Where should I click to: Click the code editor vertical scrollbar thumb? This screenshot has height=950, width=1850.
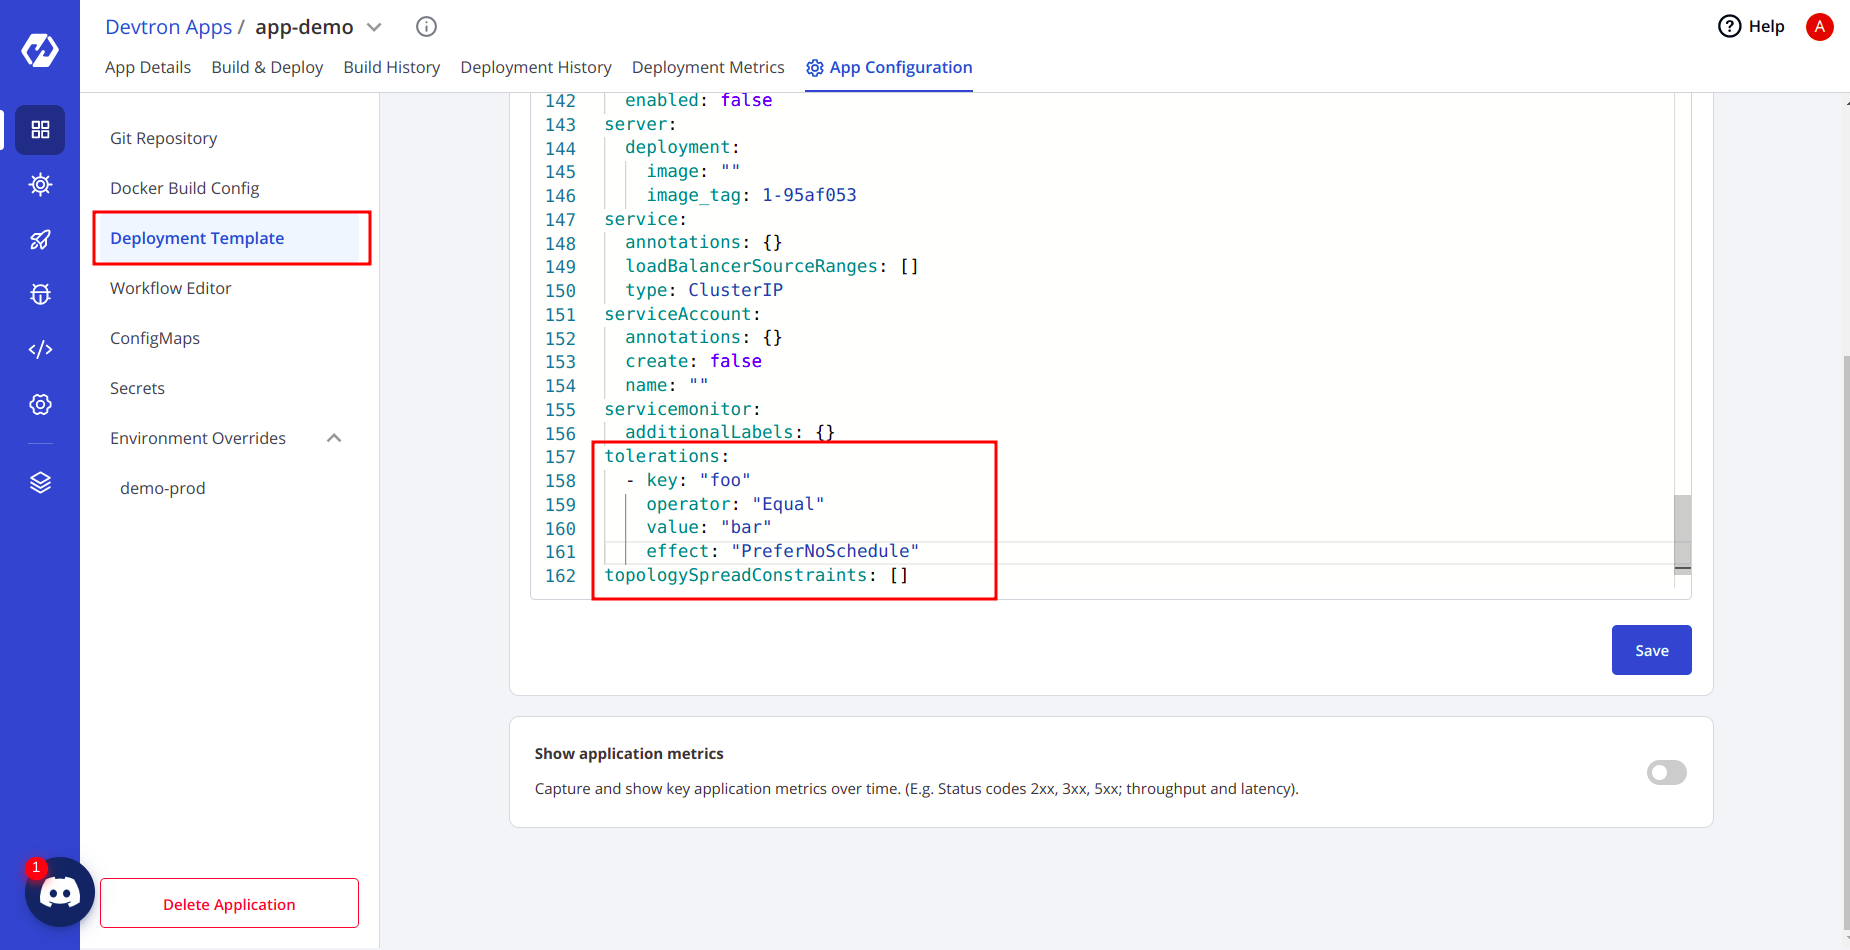click(1683, 534)
